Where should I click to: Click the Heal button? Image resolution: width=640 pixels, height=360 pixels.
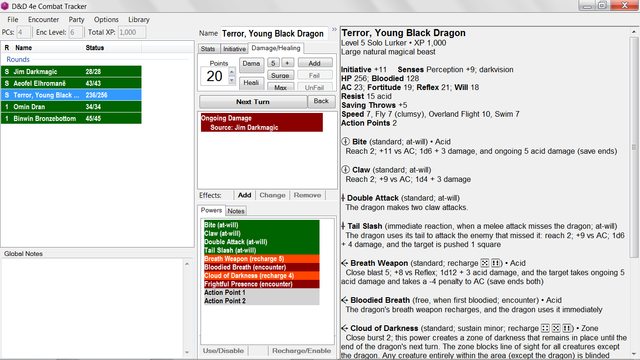click(x=251, y=82)
